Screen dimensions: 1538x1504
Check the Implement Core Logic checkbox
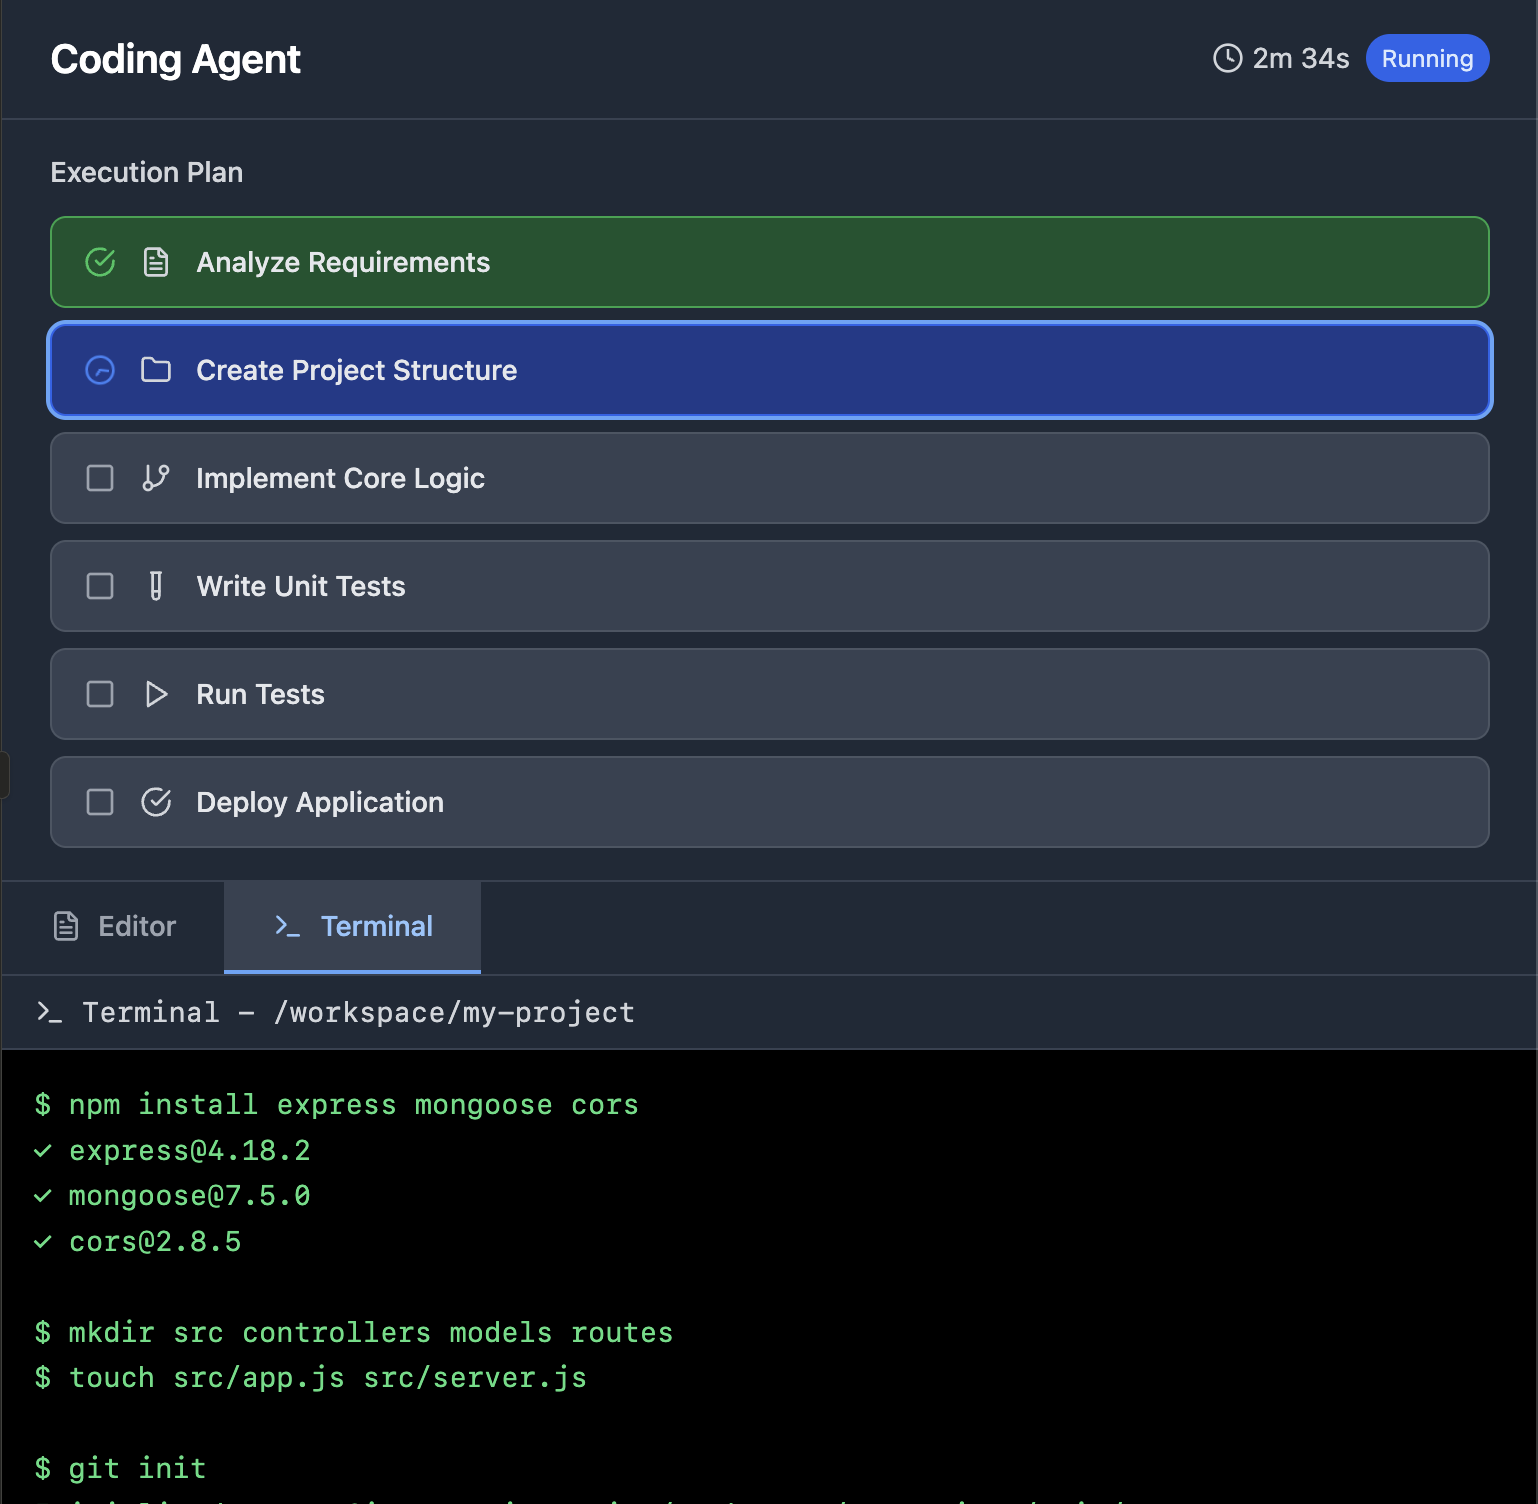pos(100,478)
